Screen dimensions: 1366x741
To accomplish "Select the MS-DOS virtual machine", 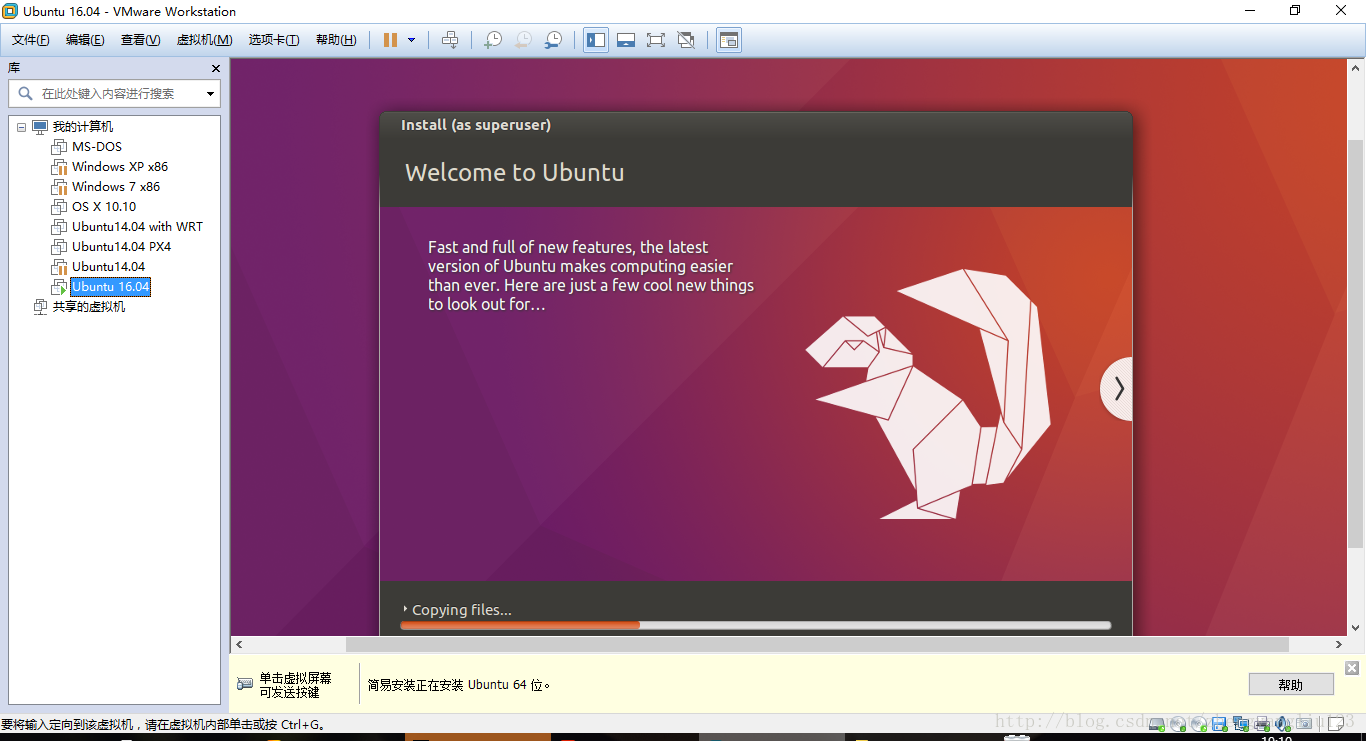I will [97, 147].
